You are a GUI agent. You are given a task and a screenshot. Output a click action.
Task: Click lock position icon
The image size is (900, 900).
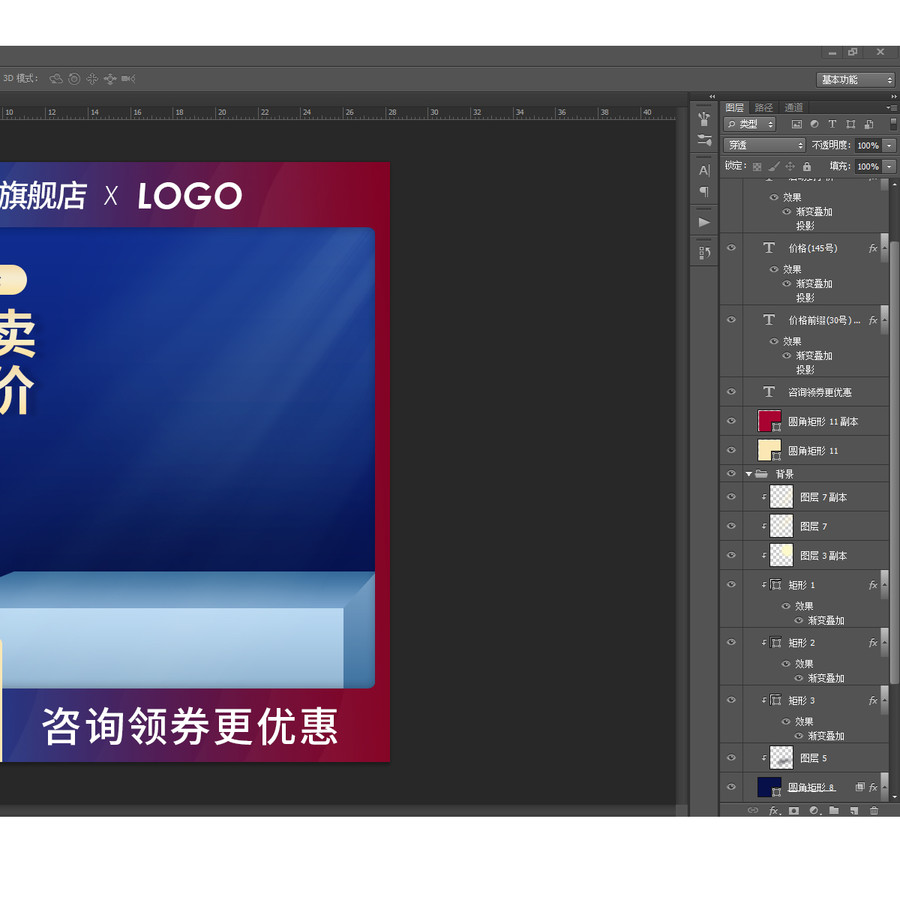pyautogui.click(x=790, y=166)
